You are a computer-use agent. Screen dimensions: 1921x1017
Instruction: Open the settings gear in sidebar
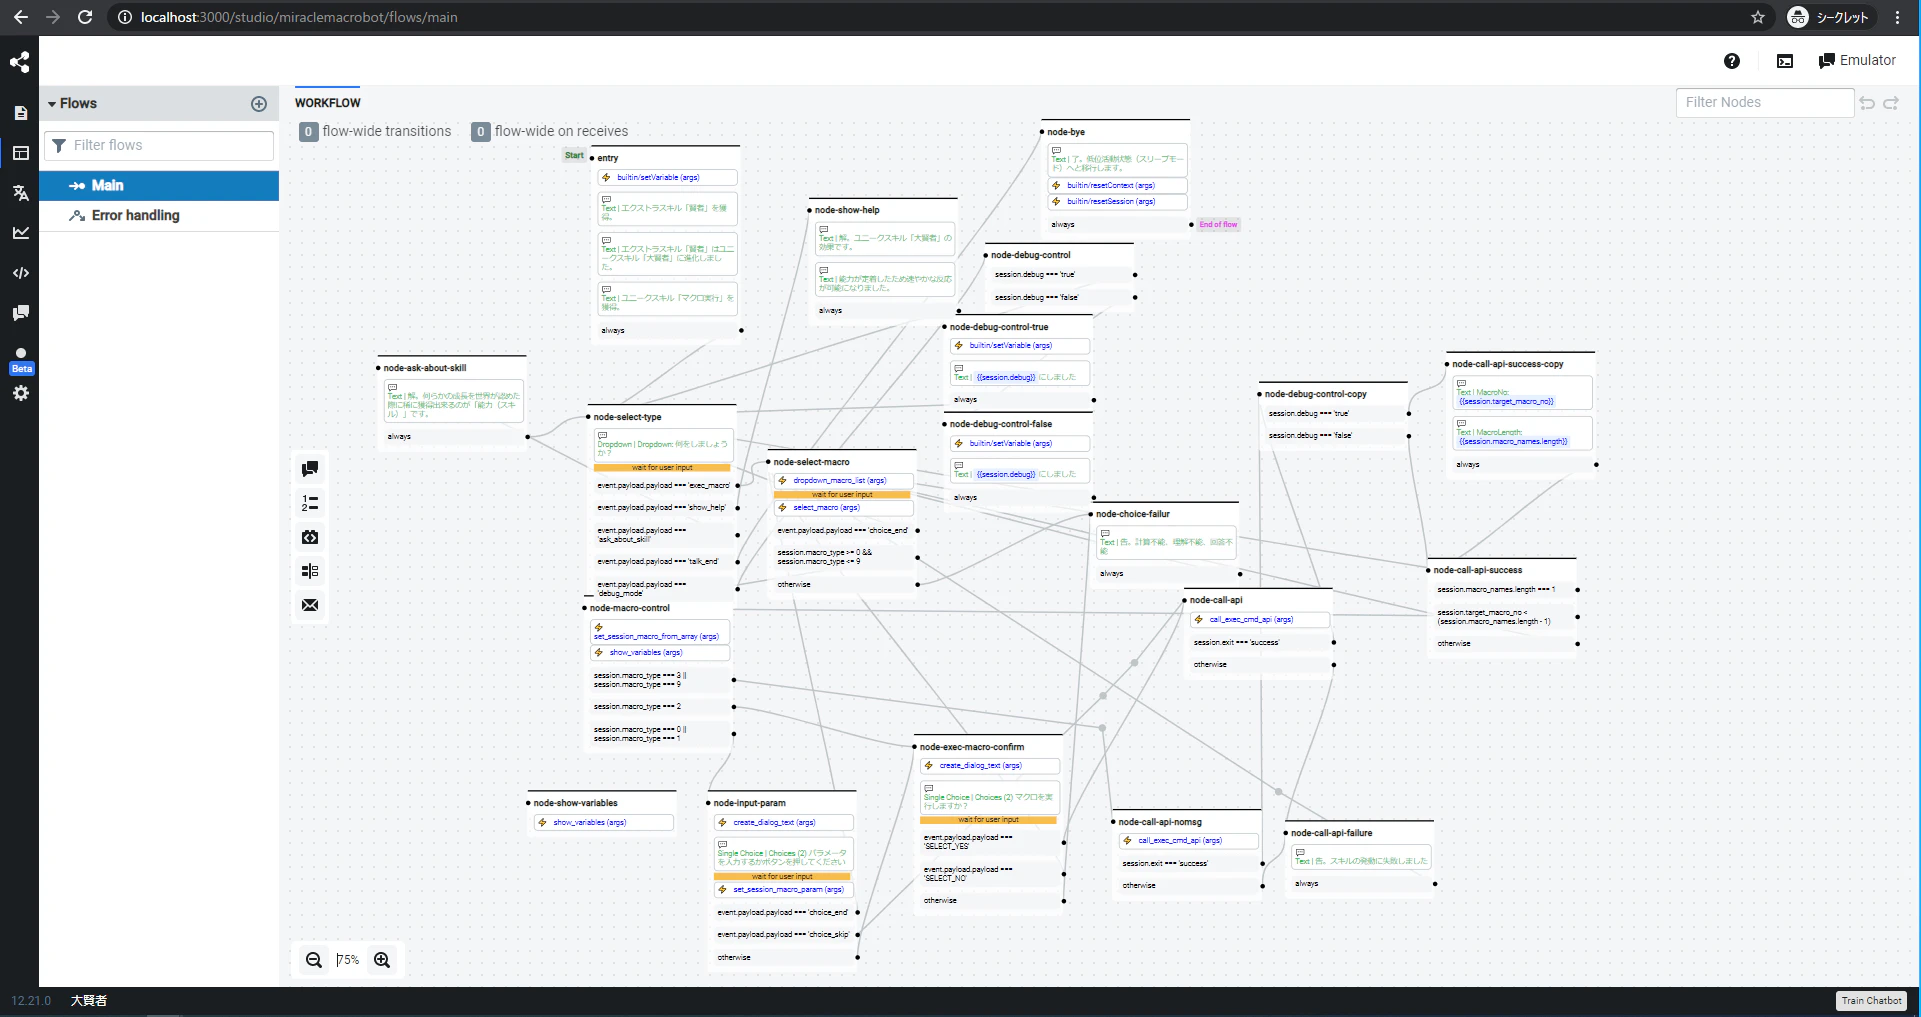(x=20, y=393)
